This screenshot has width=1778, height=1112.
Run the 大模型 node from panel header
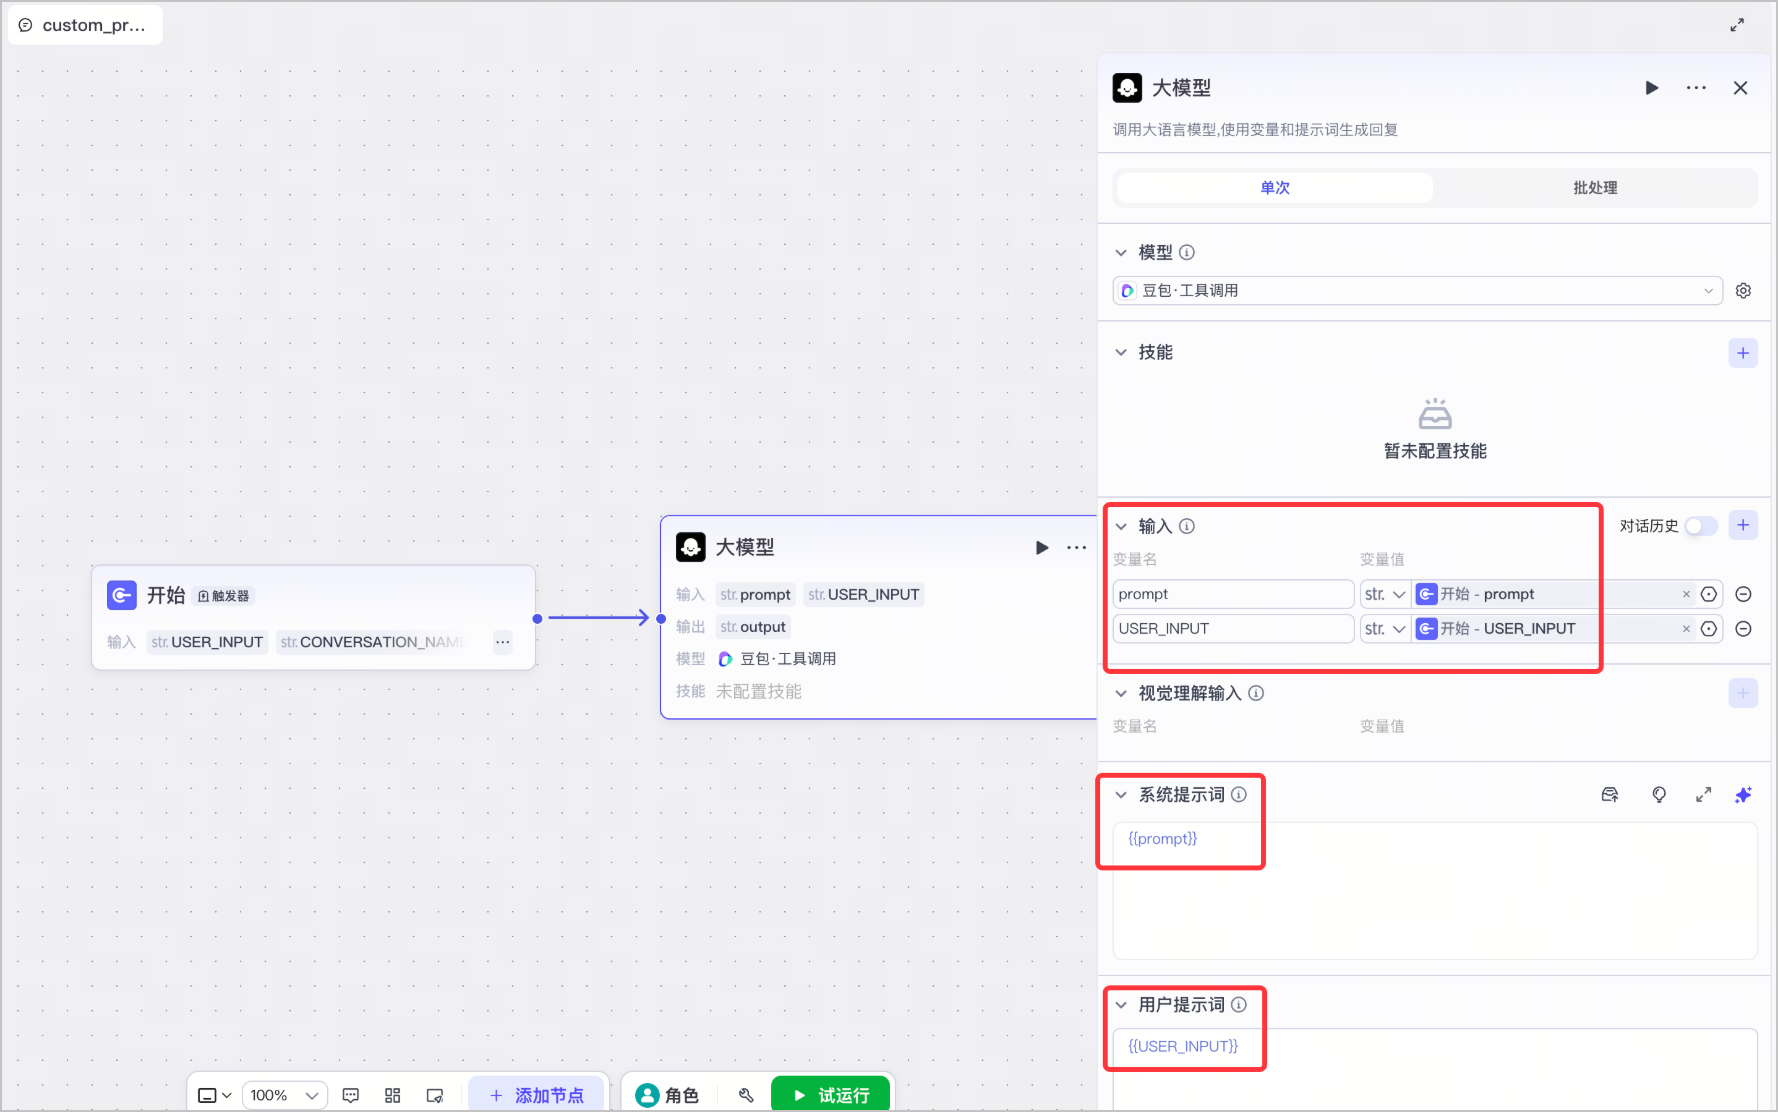click(x=1651, y=88)
